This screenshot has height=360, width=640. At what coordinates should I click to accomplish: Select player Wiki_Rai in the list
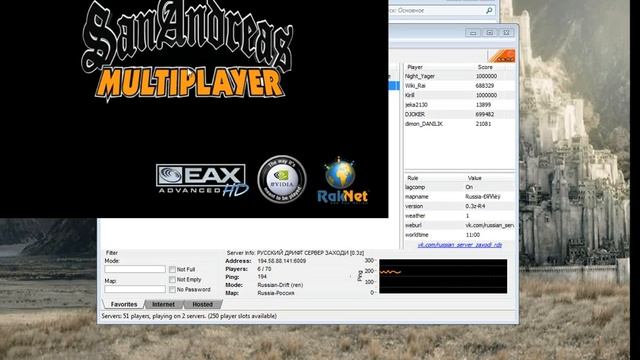[415, 86]
